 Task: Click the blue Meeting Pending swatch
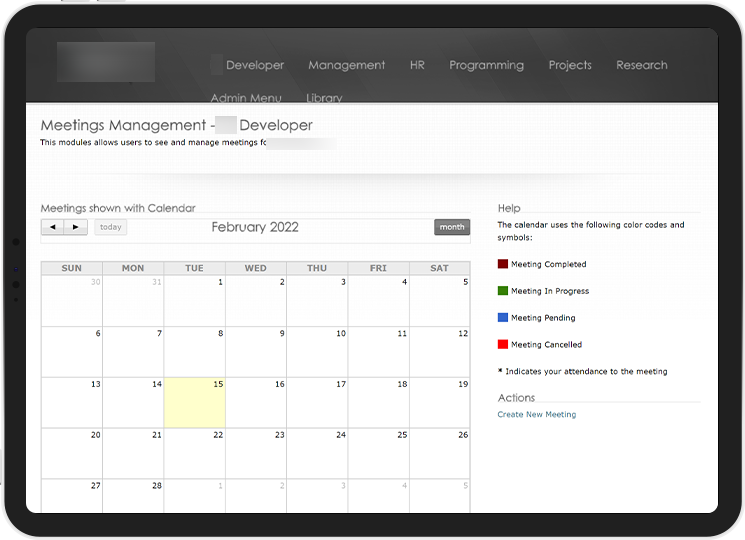pyautogui.click(x=503, y=317)
